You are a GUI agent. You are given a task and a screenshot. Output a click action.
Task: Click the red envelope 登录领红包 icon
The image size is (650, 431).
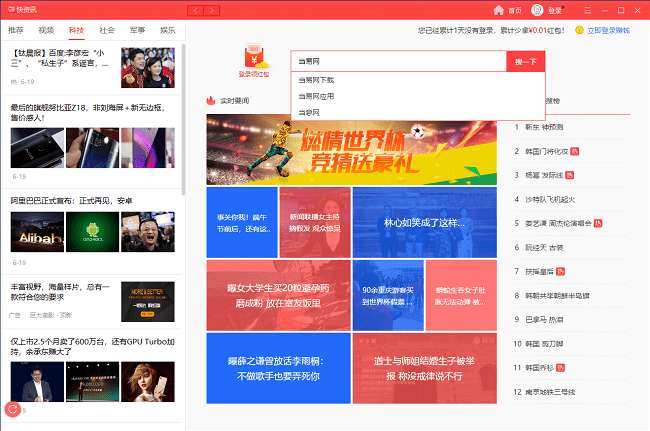click(x=254, y=62)
